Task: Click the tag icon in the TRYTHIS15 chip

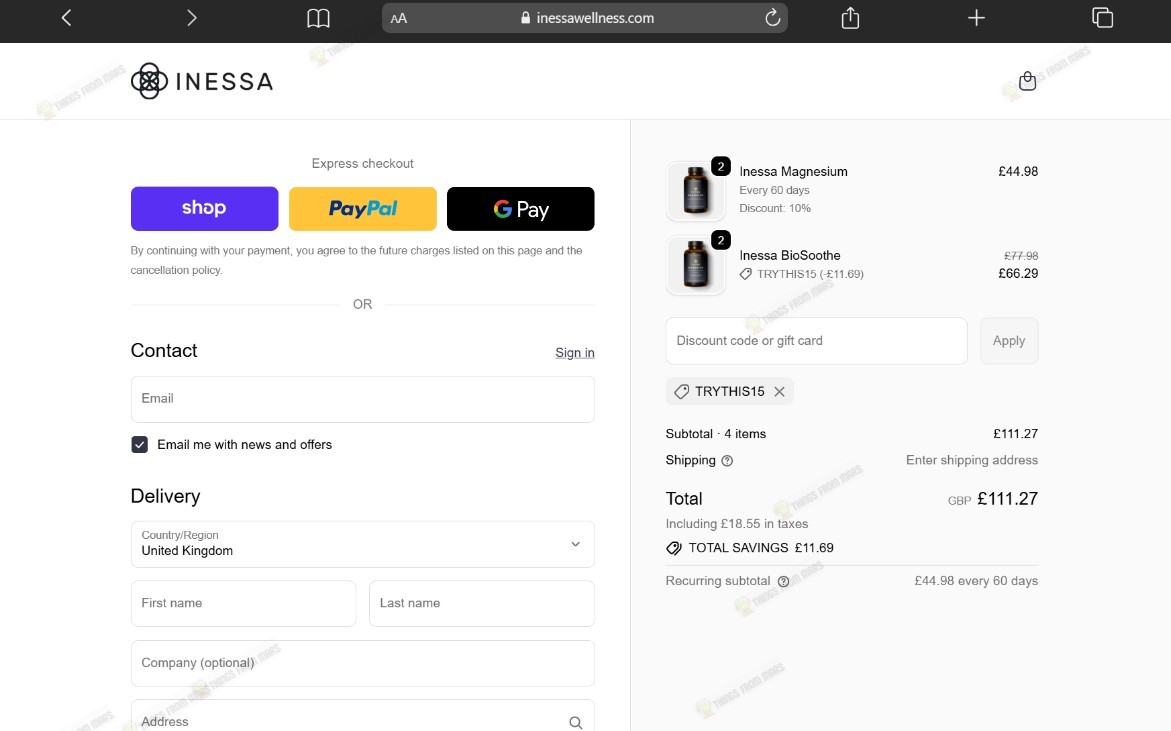Action: (681, 392)
